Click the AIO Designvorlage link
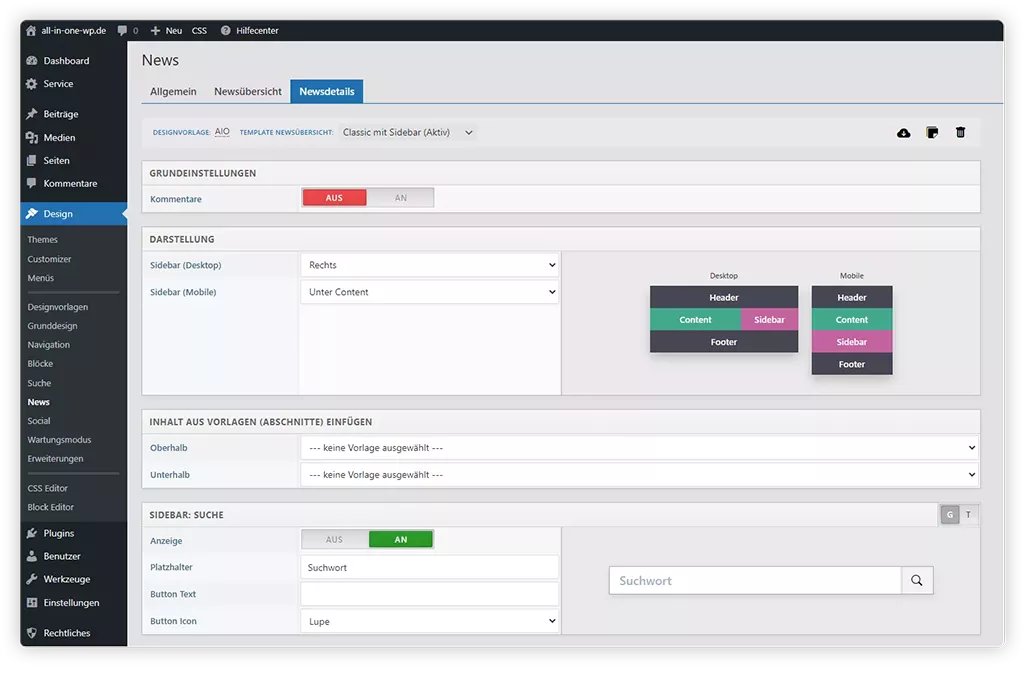This screenshot has width=1024, height=674. pyautogui.click(x=222, y=132)
